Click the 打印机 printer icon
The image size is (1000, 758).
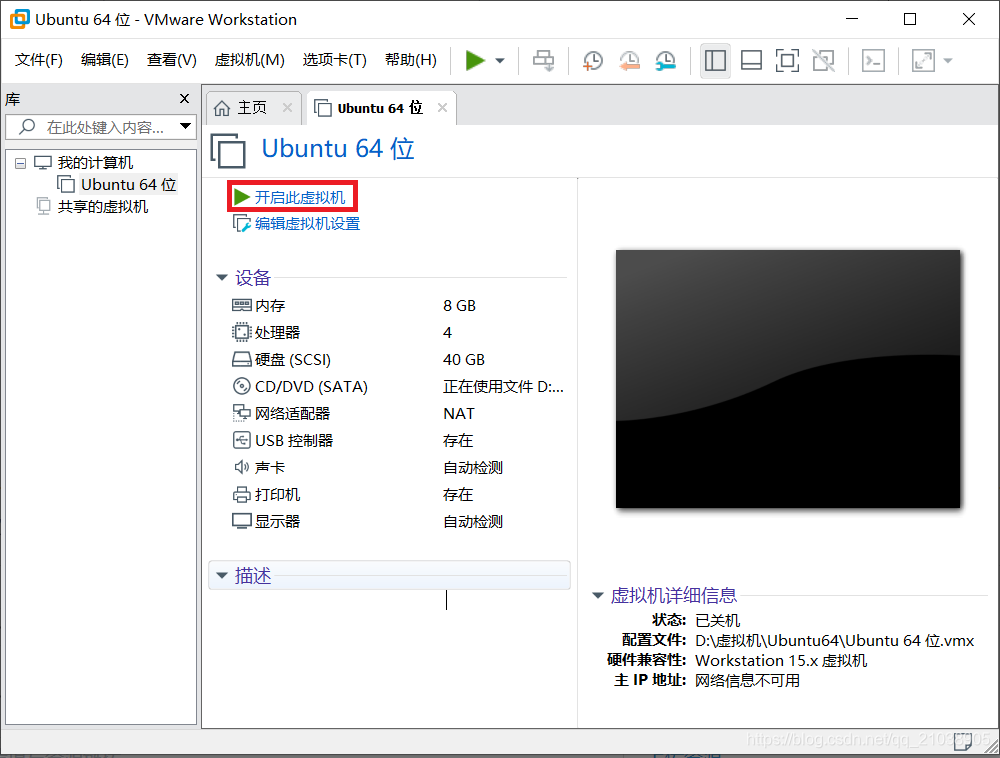pos(242,494)
